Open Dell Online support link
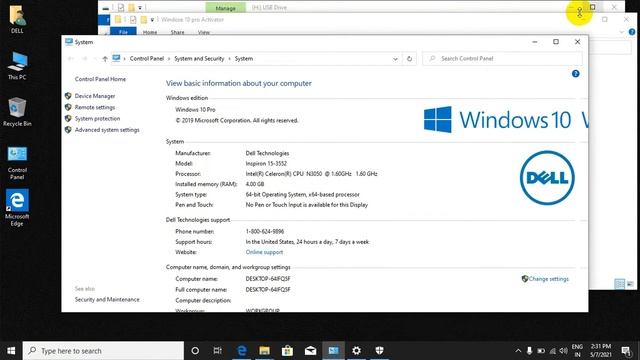Image resolution: width=640 pixels, height=360 pixels. (264, 252)
